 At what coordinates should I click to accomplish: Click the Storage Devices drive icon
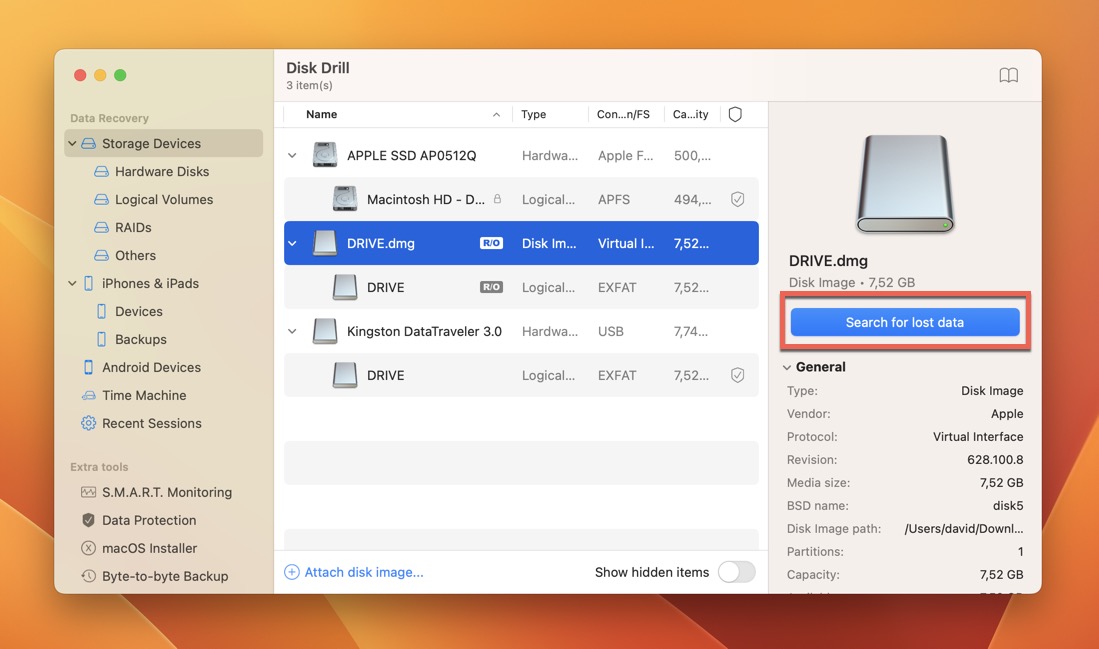[x=88, y=144]
